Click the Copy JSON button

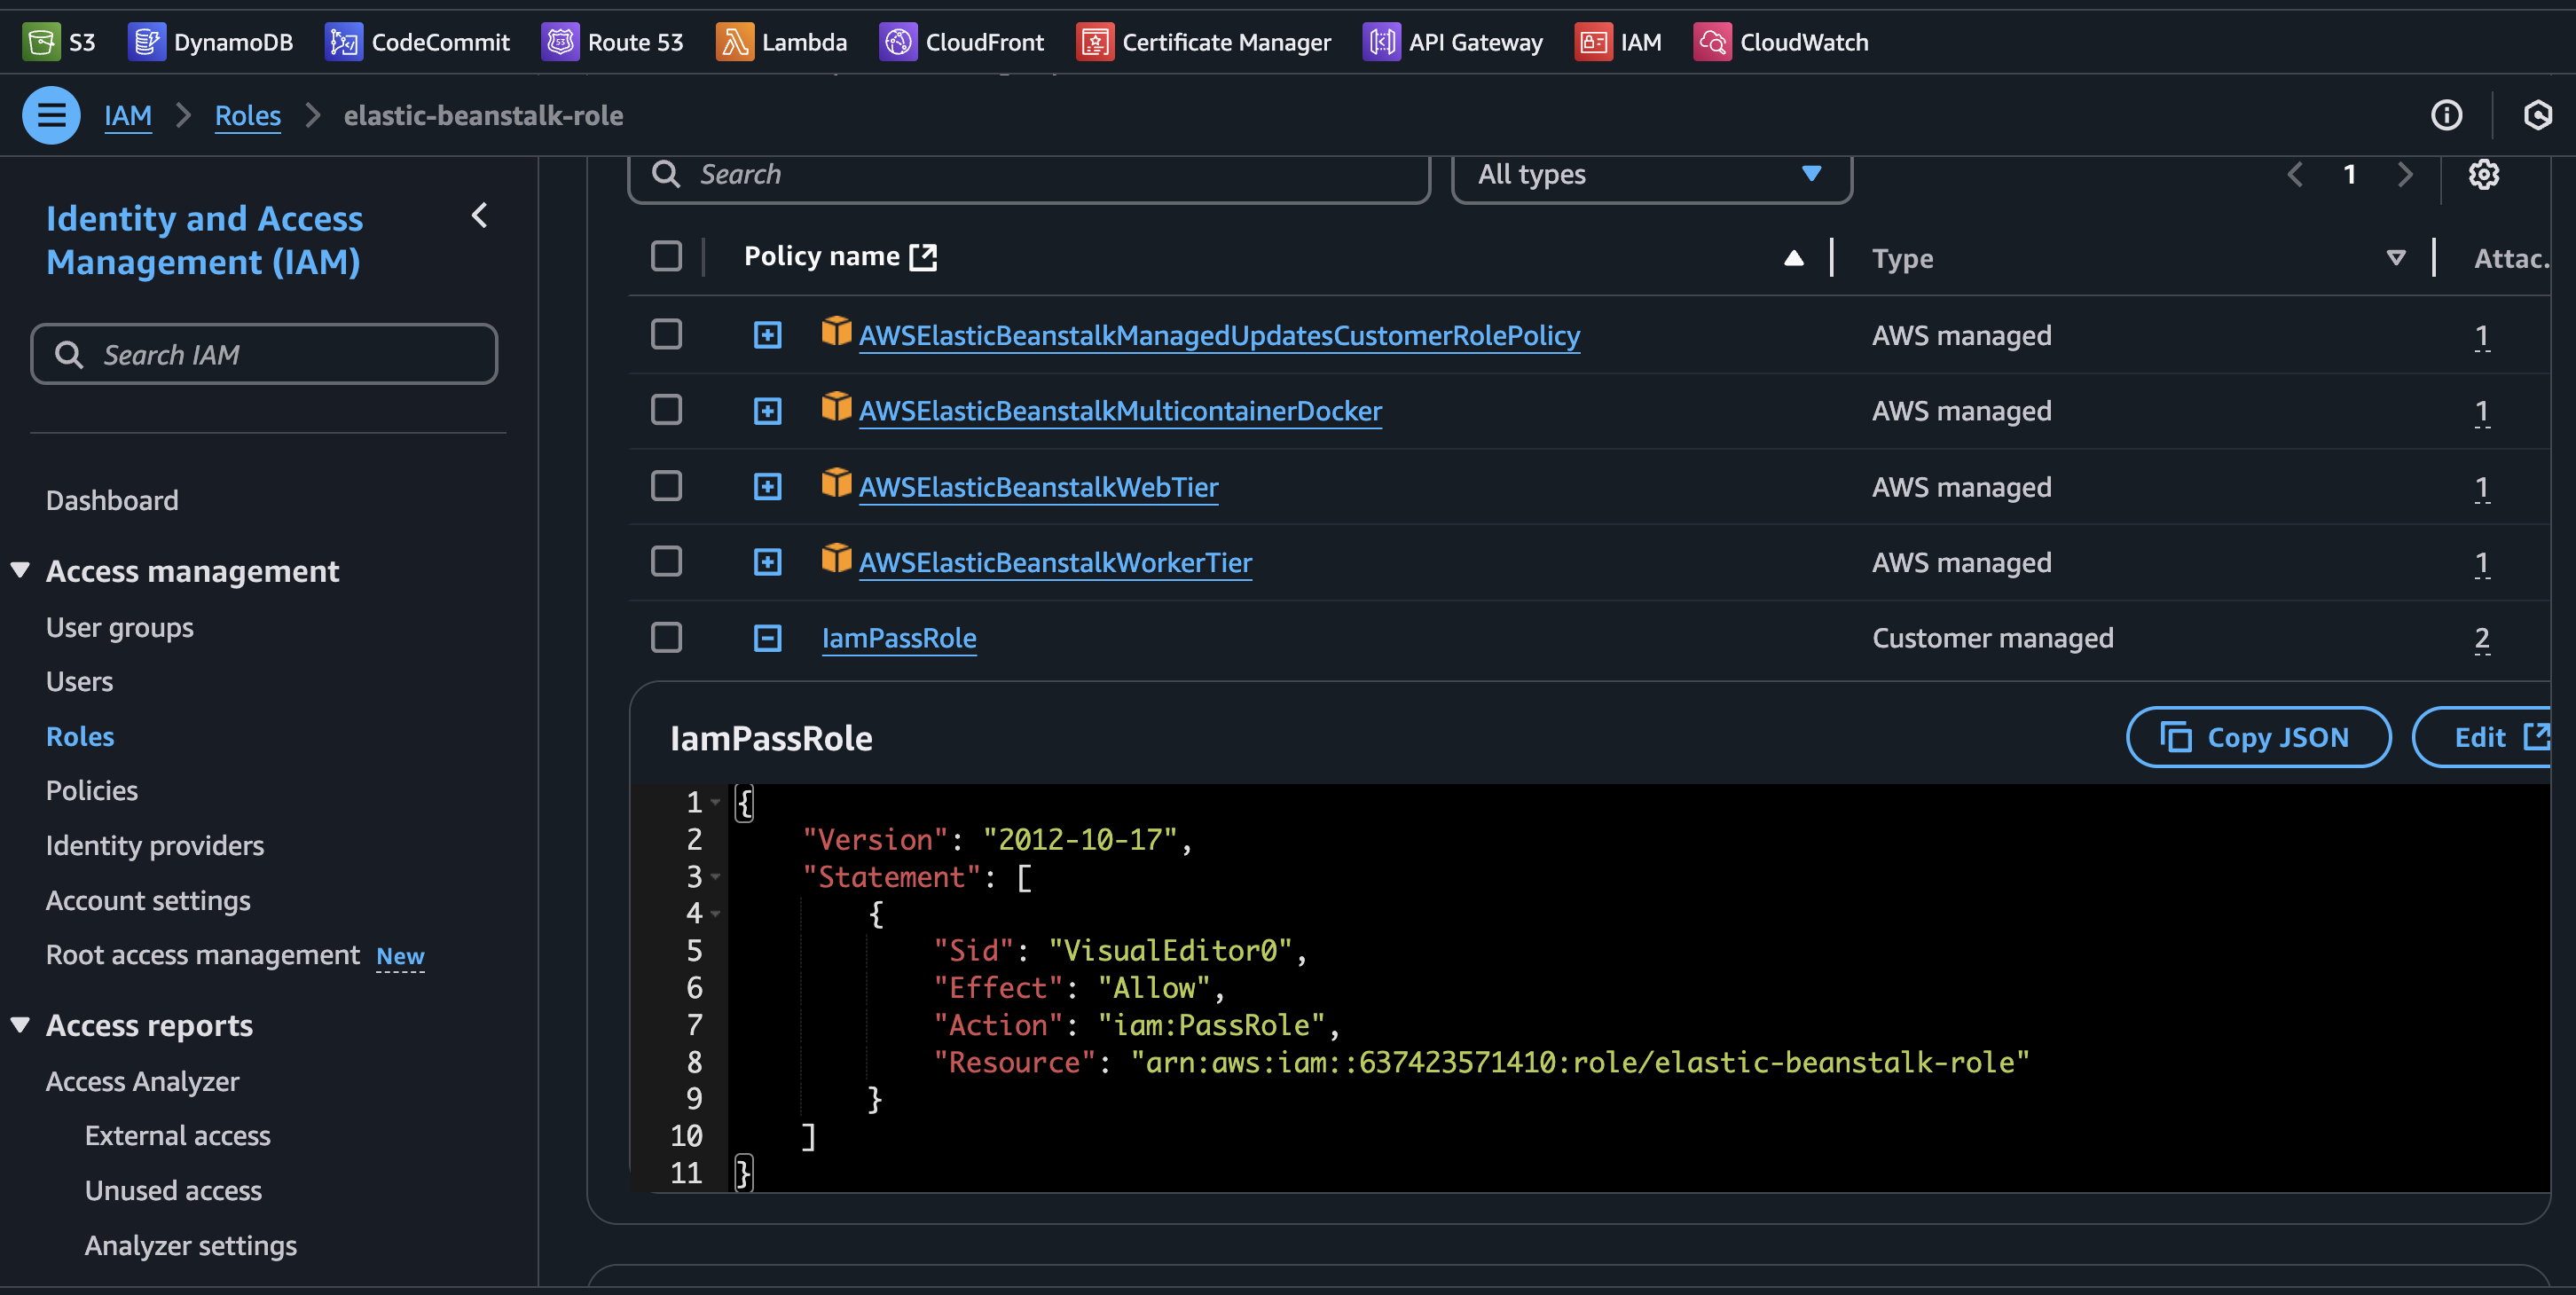tap(2258, 737)
